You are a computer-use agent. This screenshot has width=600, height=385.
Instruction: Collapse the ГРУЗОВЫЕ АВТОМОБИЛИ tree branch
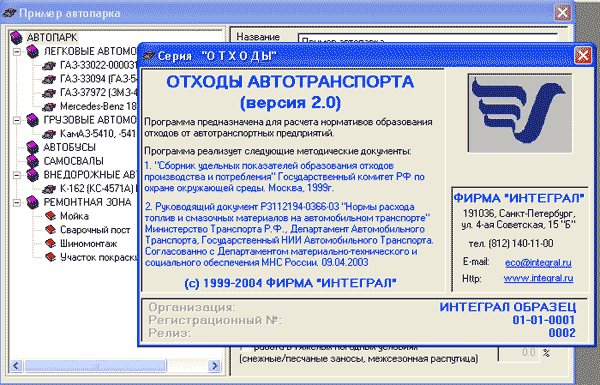tap(17, 120)
